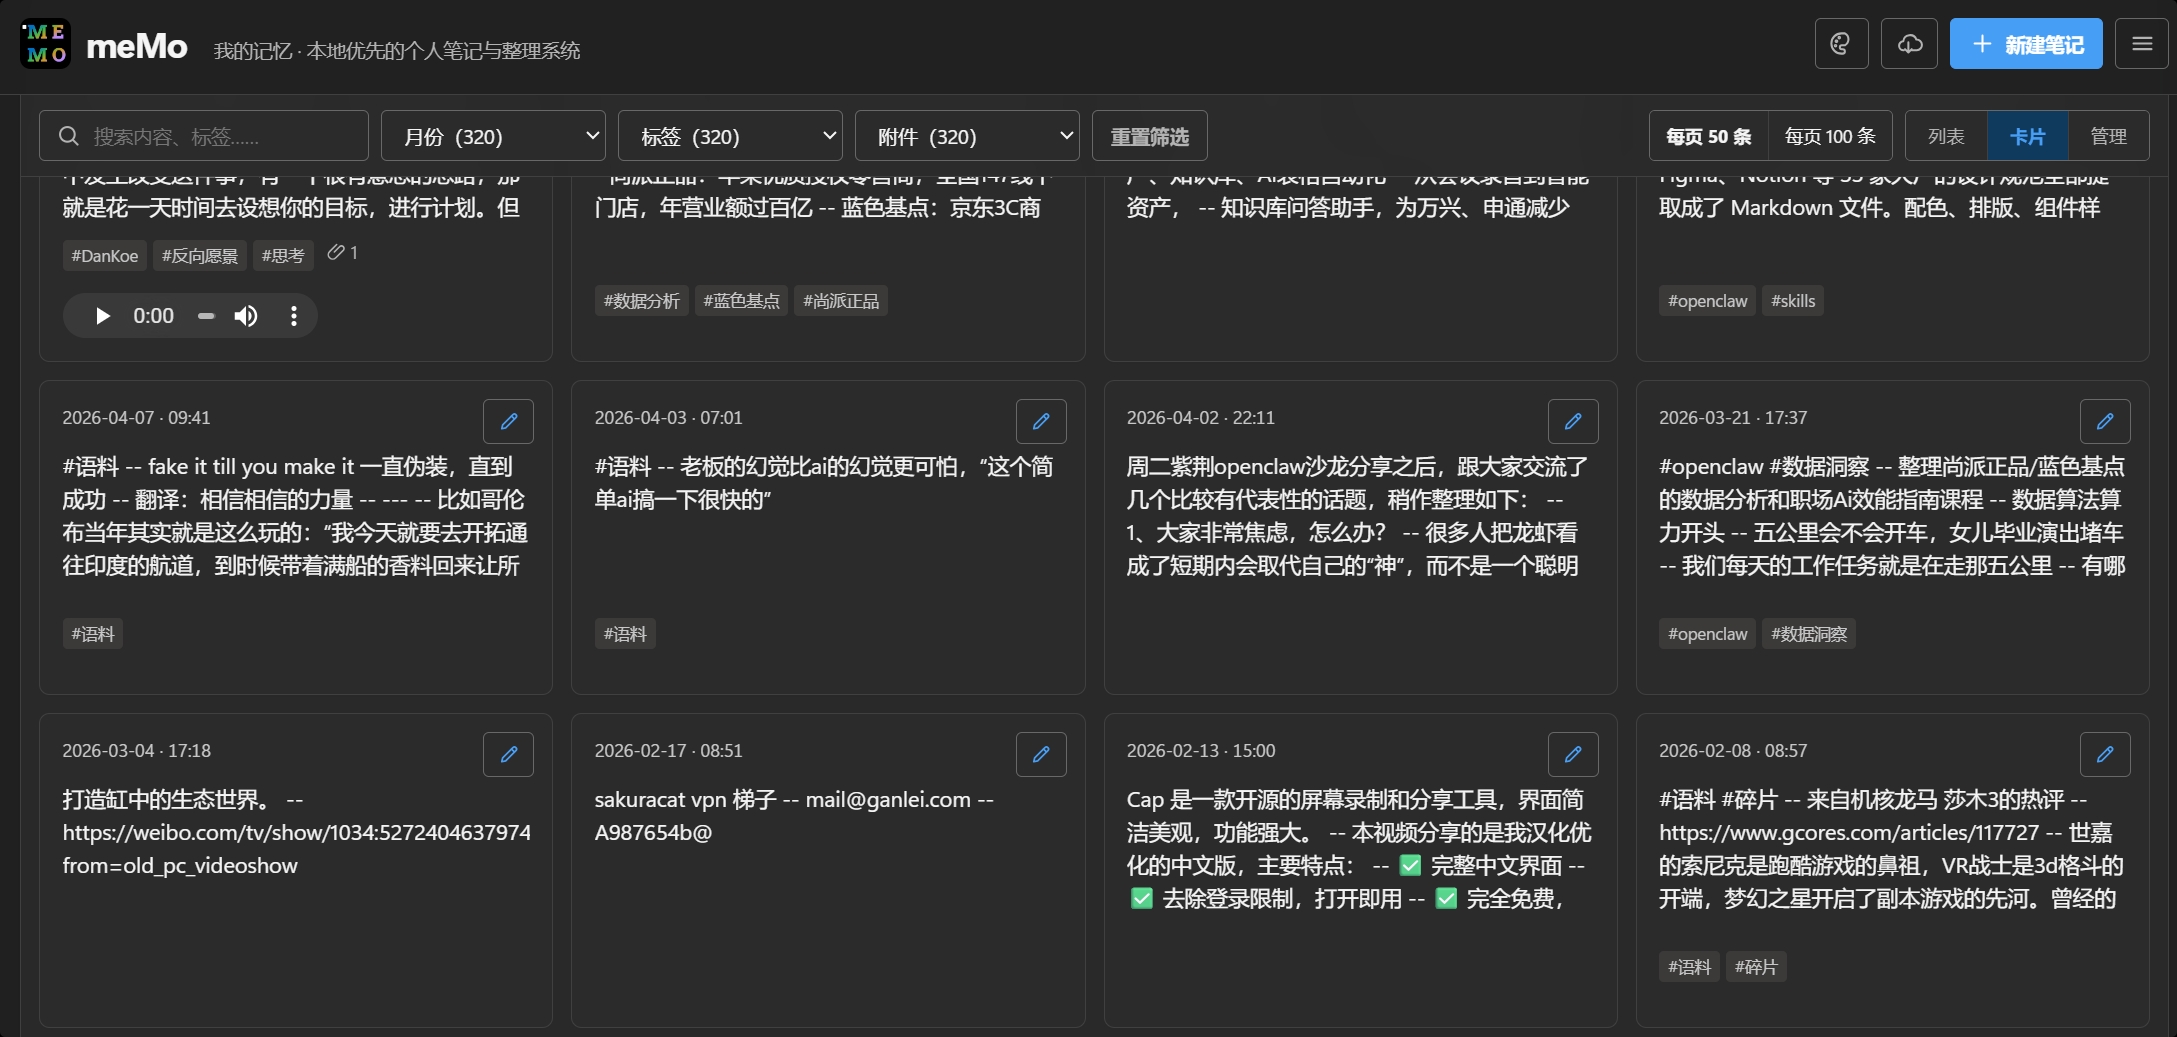The height and width of the screenshot is (1037, 2177).
Task: Edit the 2026-04-02 22:11 note
Action: point(1573,421)
